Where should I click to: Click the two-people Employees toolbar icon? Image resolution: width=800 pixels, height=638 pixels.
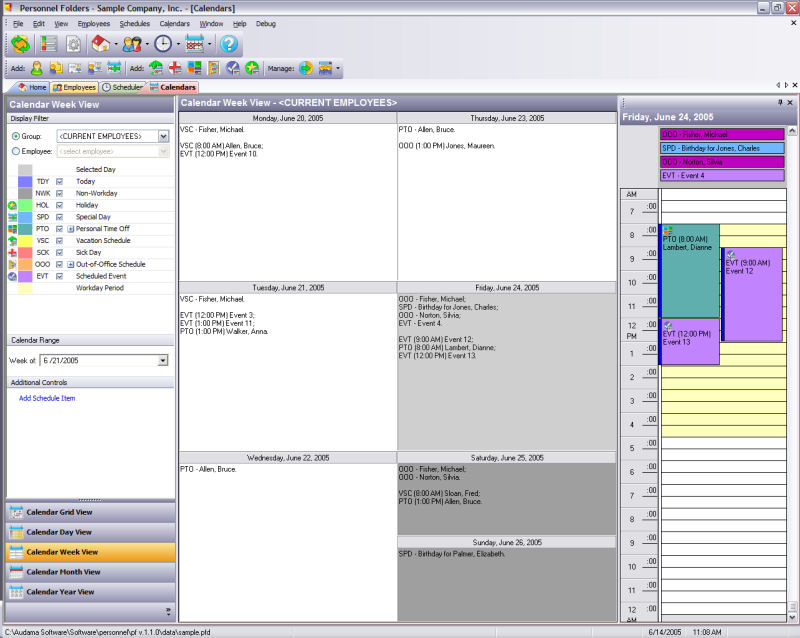click(131, 44)
